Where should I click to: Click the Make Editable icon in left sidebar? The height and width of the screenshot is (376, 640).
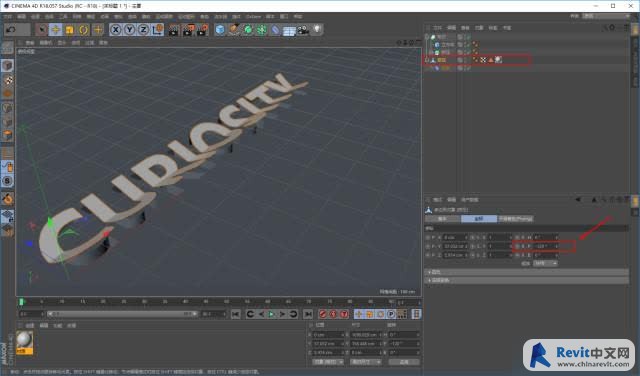coord(7,47)
